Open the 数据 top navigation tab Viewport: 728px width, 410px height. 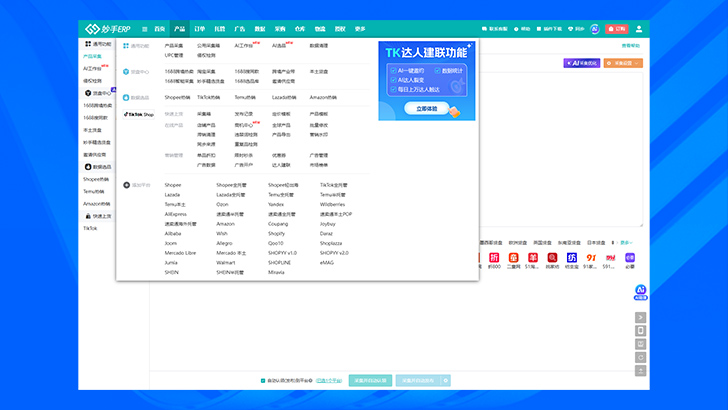(x=260, y=29)
